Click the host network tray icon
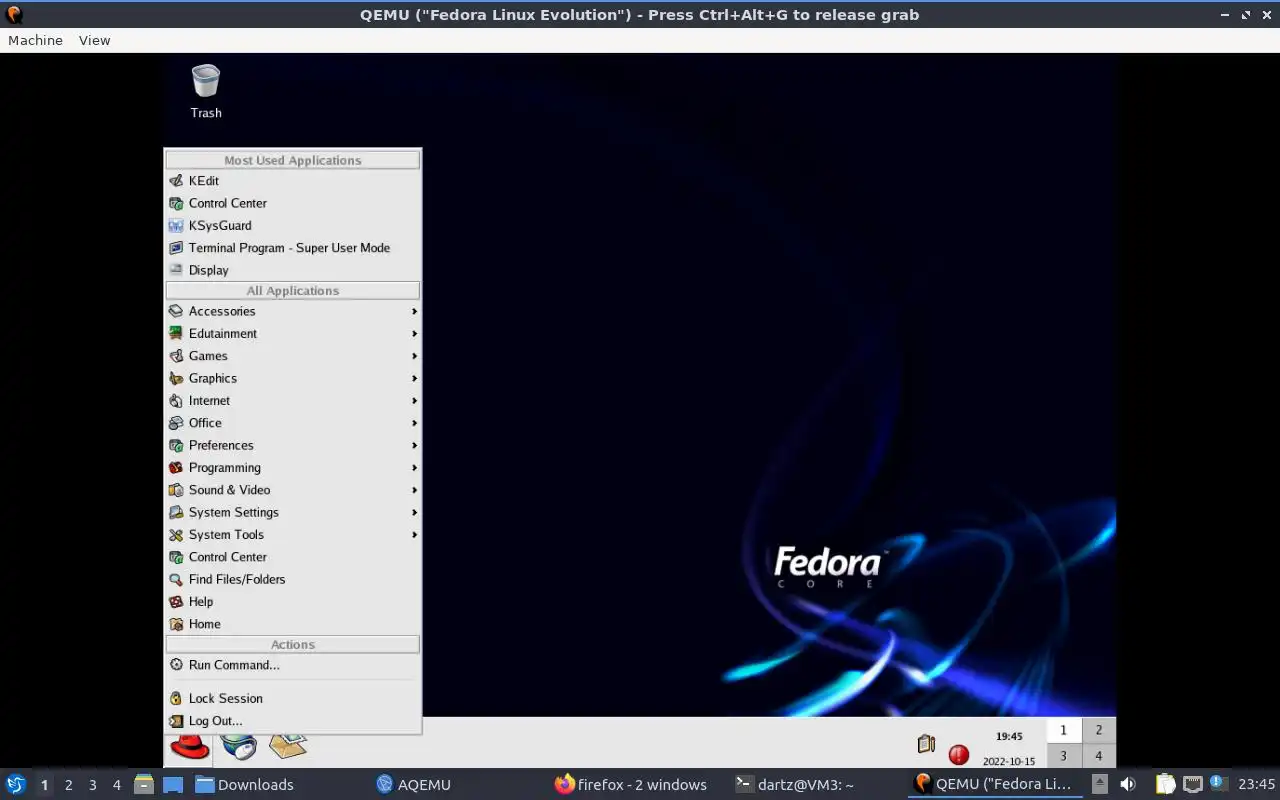This screenshot has width=1280, height=800. (1193, 785)
